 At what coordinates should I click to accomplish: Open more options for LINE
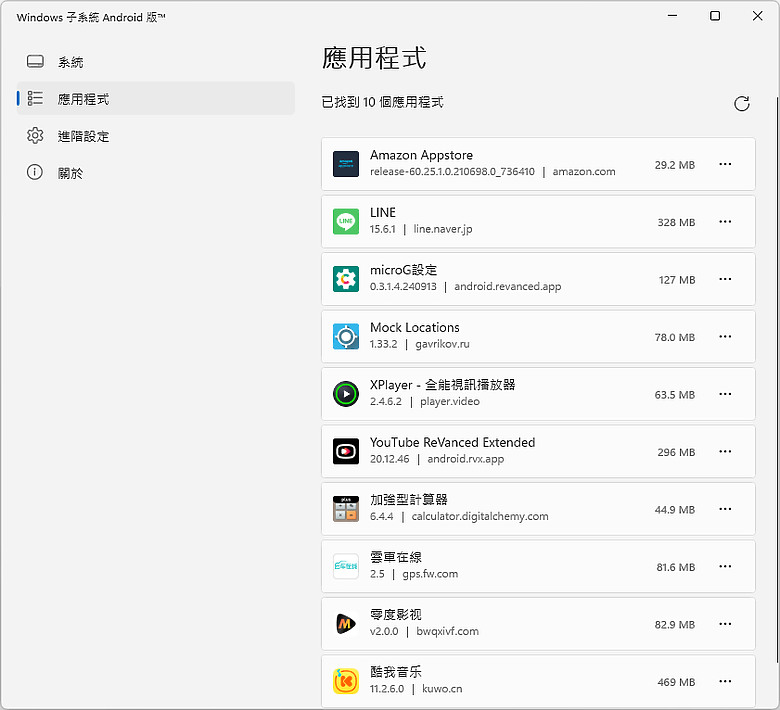[725, 221]
